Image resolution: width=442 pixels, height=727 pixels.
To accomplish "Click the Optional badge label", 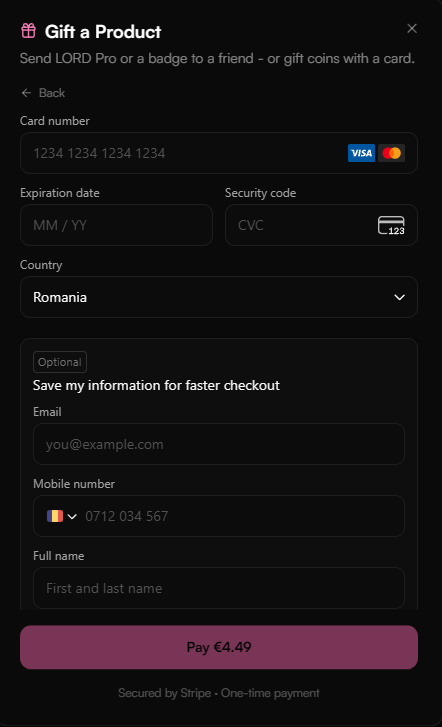I will tap(60, 362).
